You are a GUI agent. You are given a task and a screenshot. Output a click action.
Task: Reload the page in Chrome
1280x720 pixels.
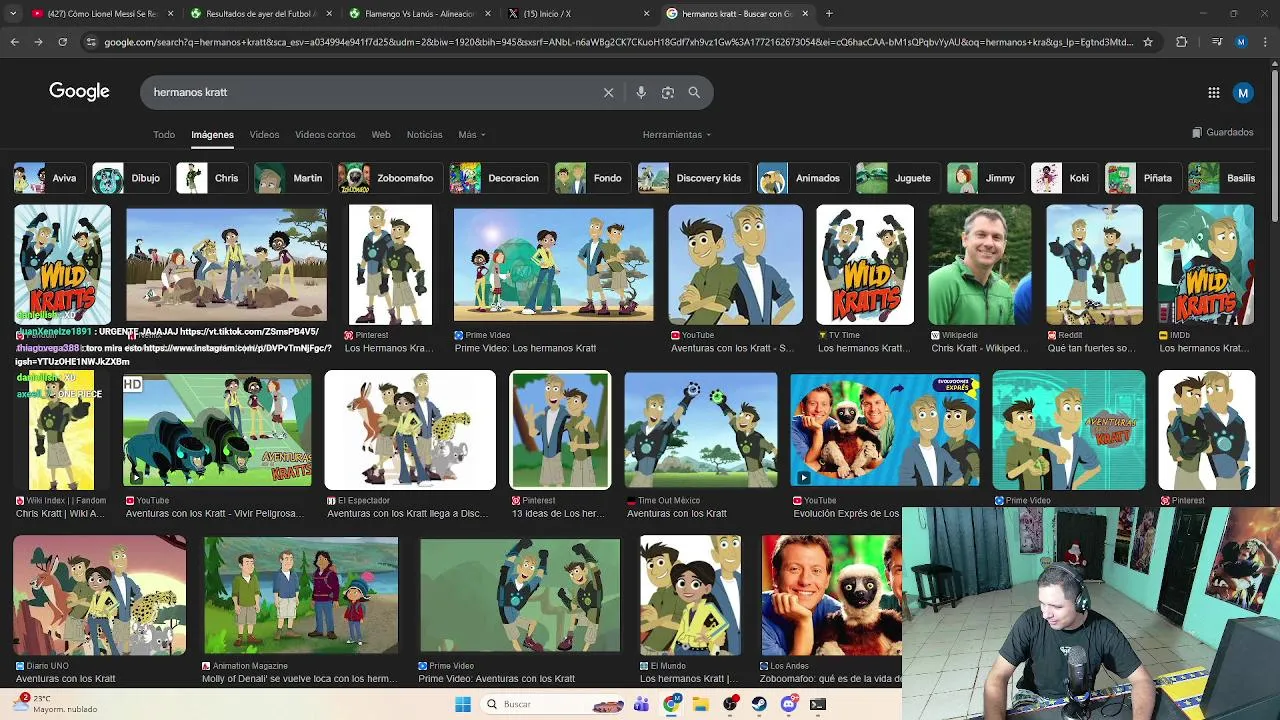click(62, 42)
